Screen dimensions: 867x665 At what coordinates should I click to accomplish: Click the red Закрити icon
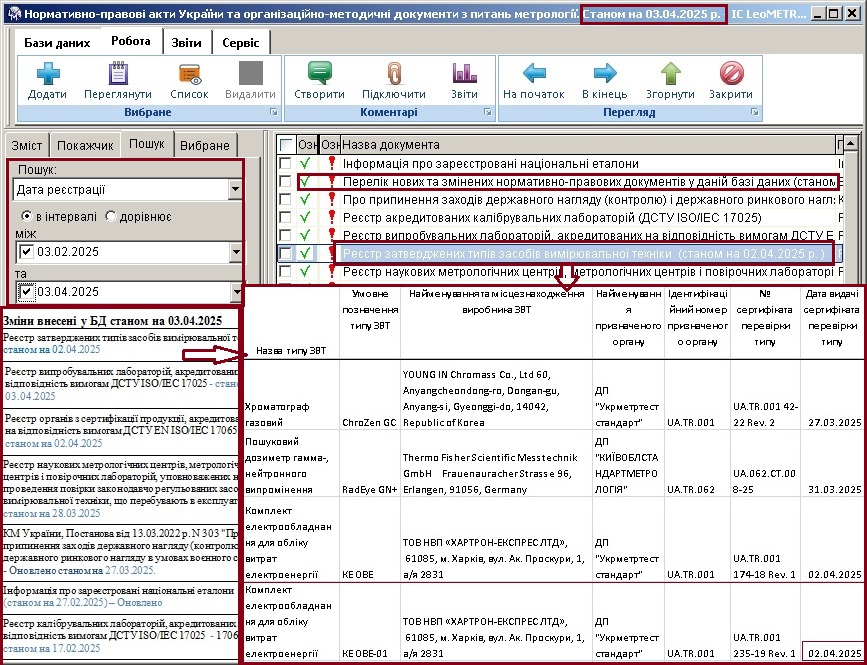coord(731,75)
